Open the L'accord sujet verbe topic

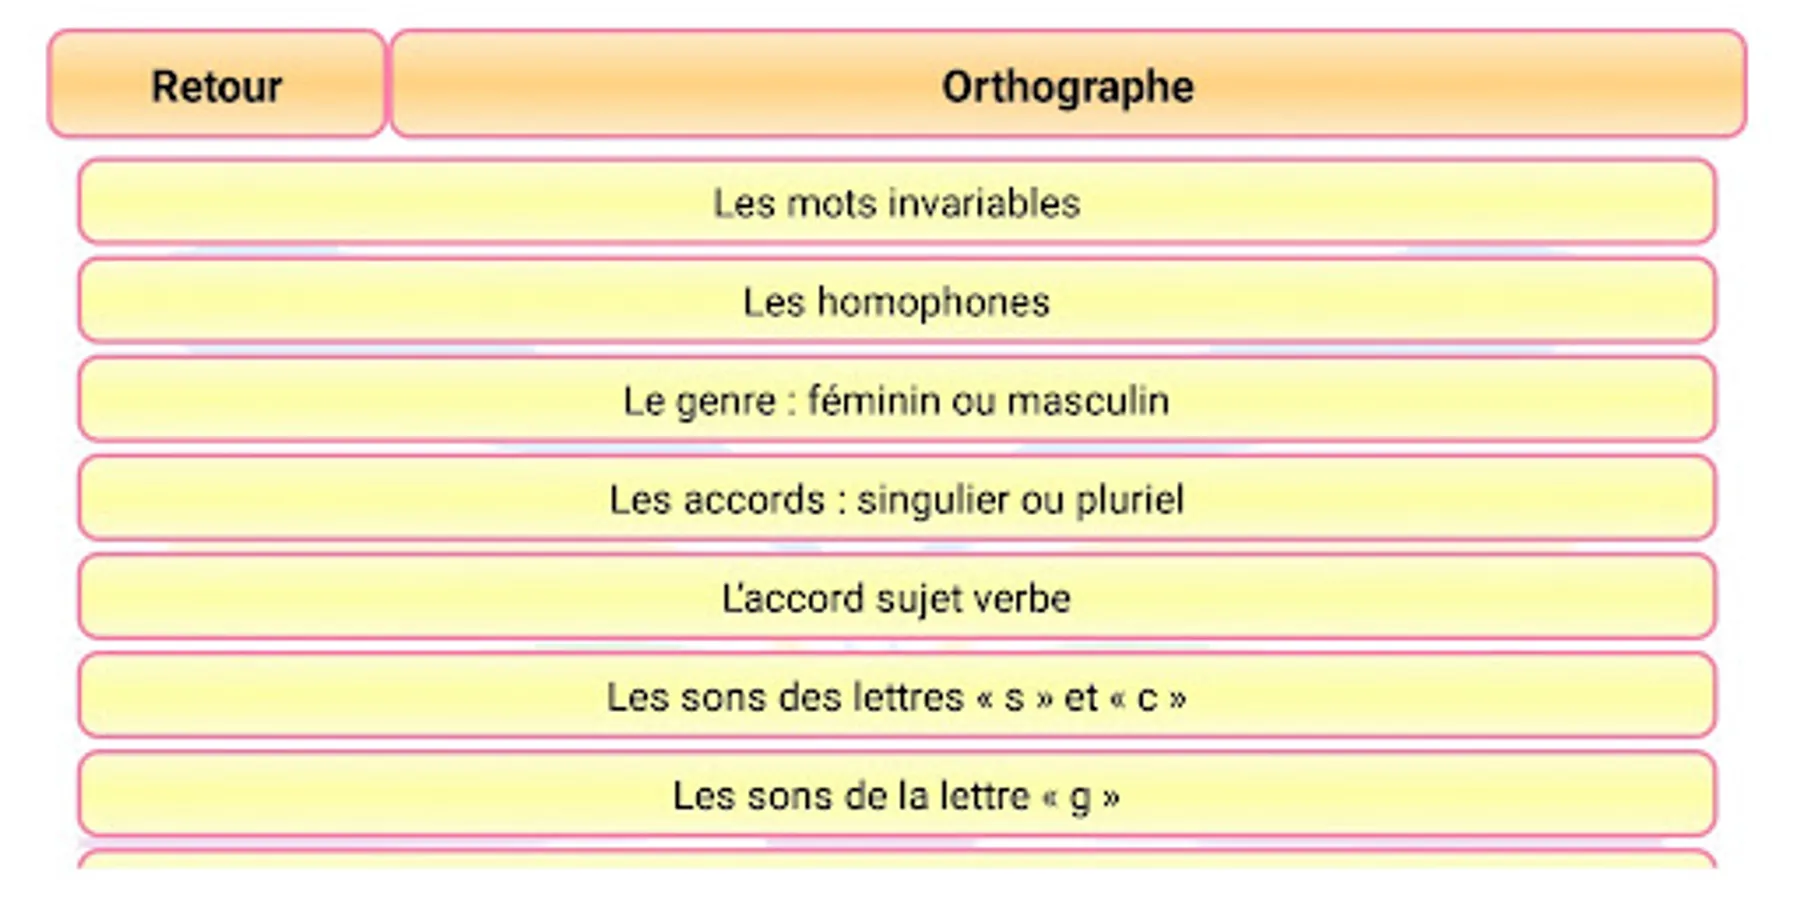click(897, 597)
